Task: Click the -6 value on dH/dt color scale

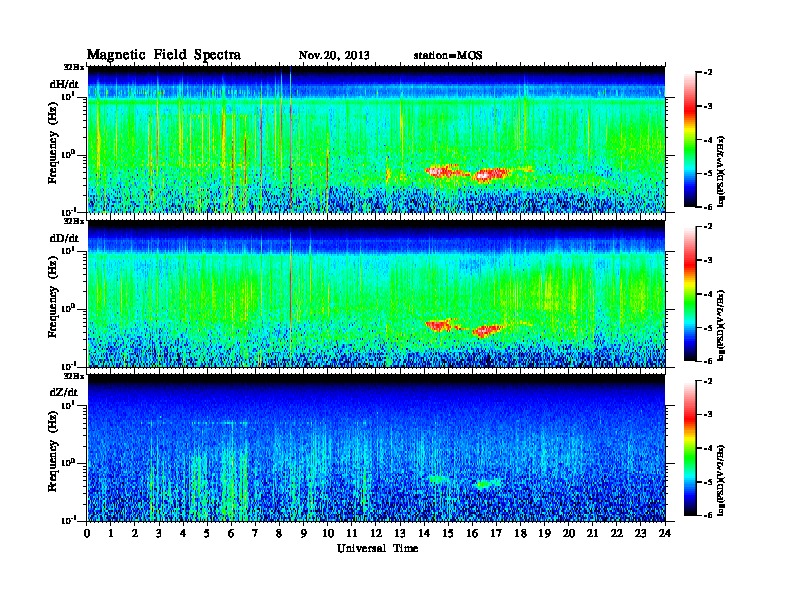Action: click(x=708, y=207)
